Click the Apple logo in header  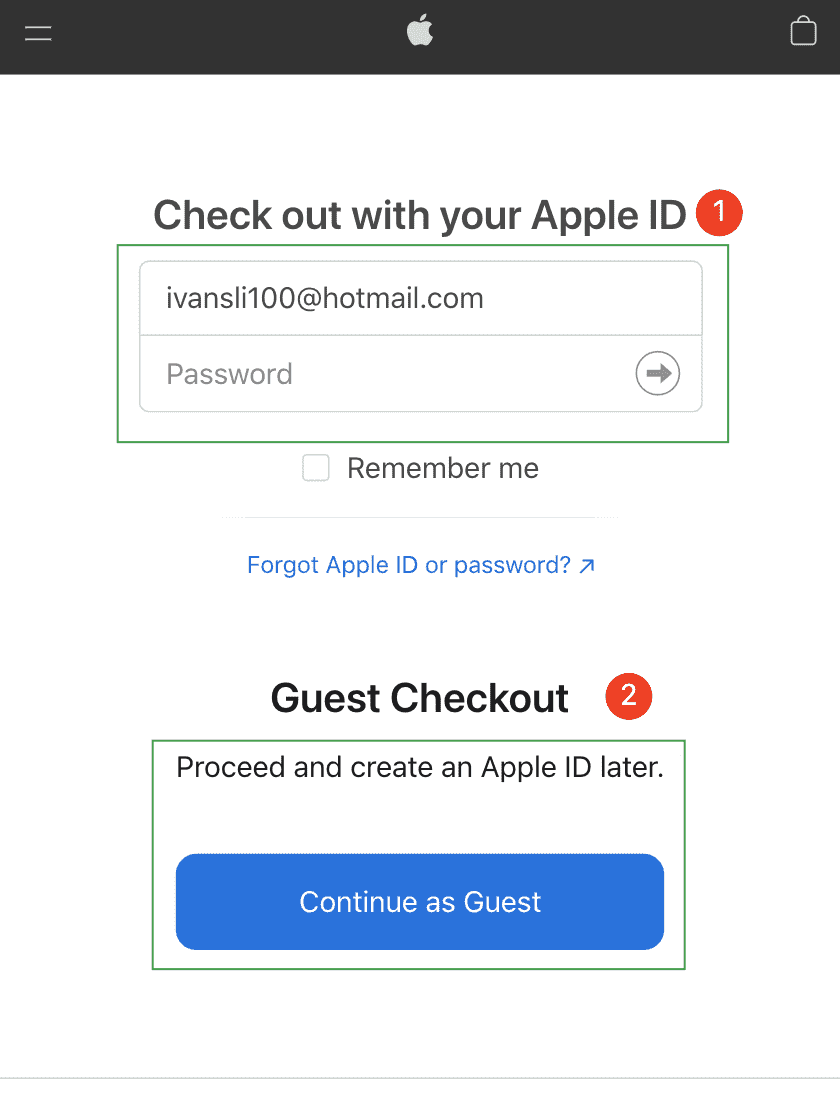pos(420,32)
